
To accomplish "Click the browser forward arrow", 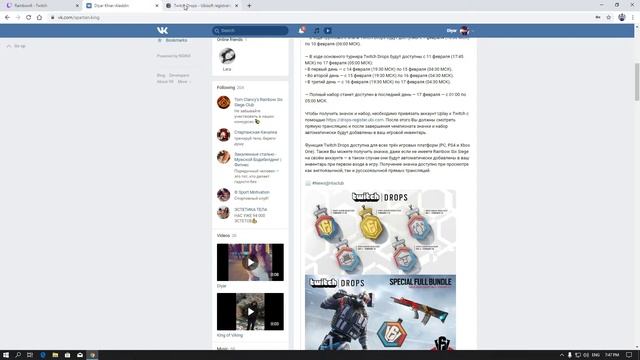I will pos(18,18).
